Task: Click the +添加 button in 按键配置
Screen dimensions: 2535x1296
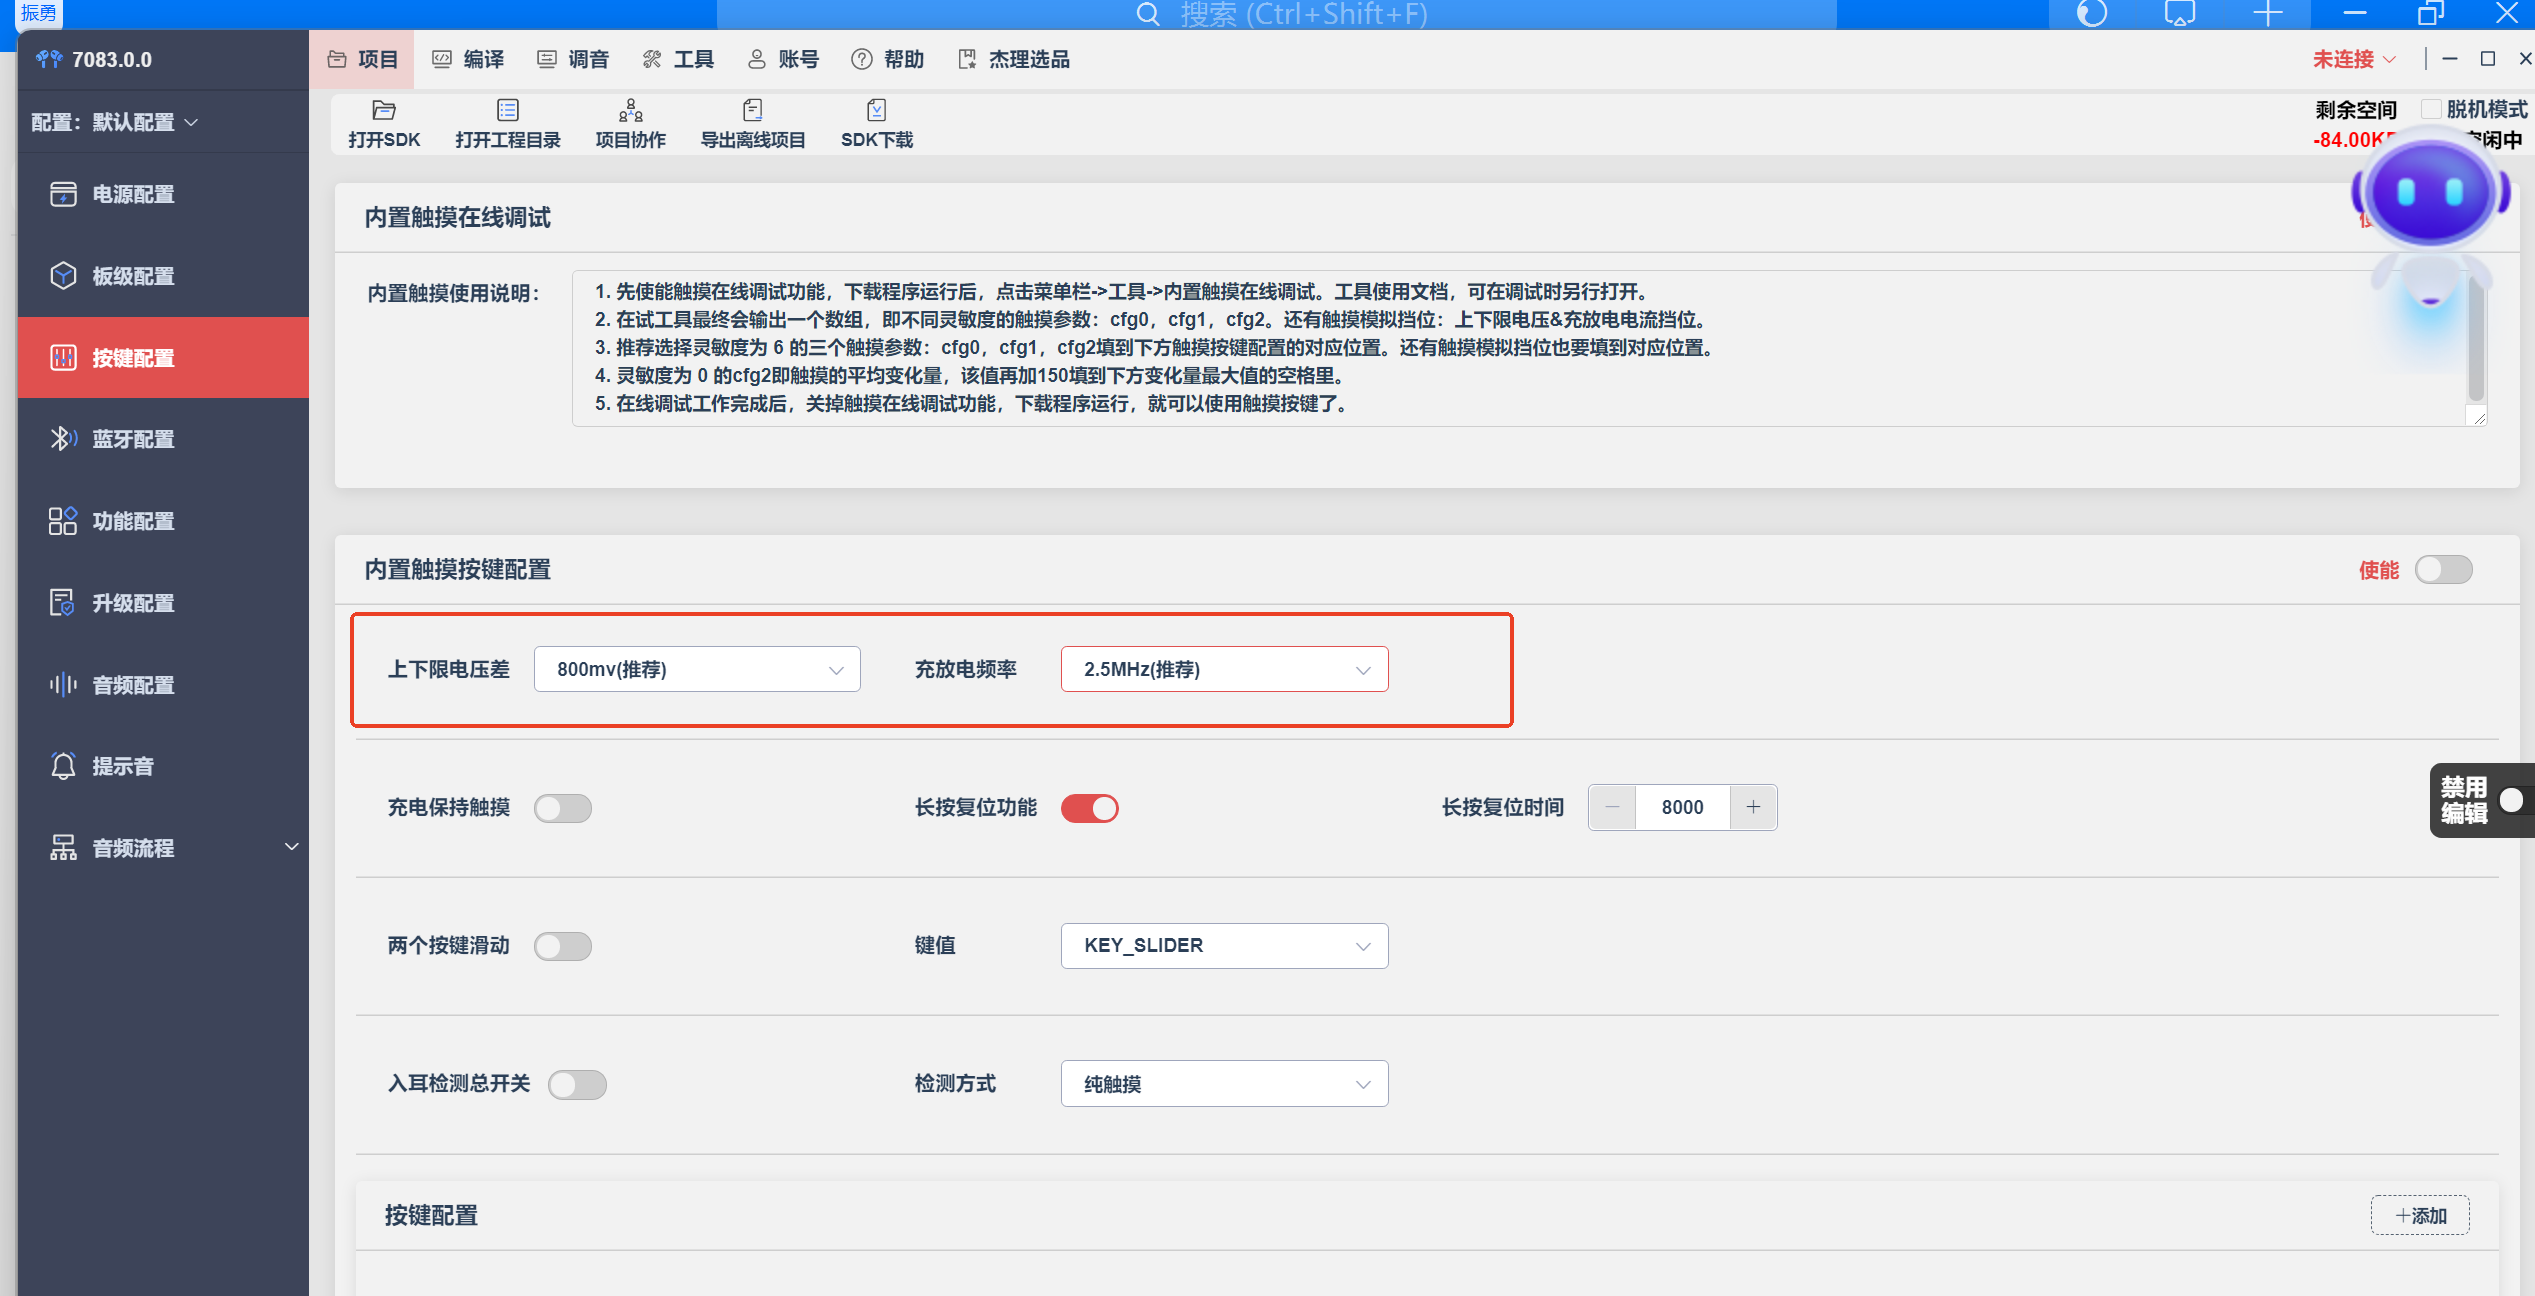Action: click(x=2420, y=1216)
